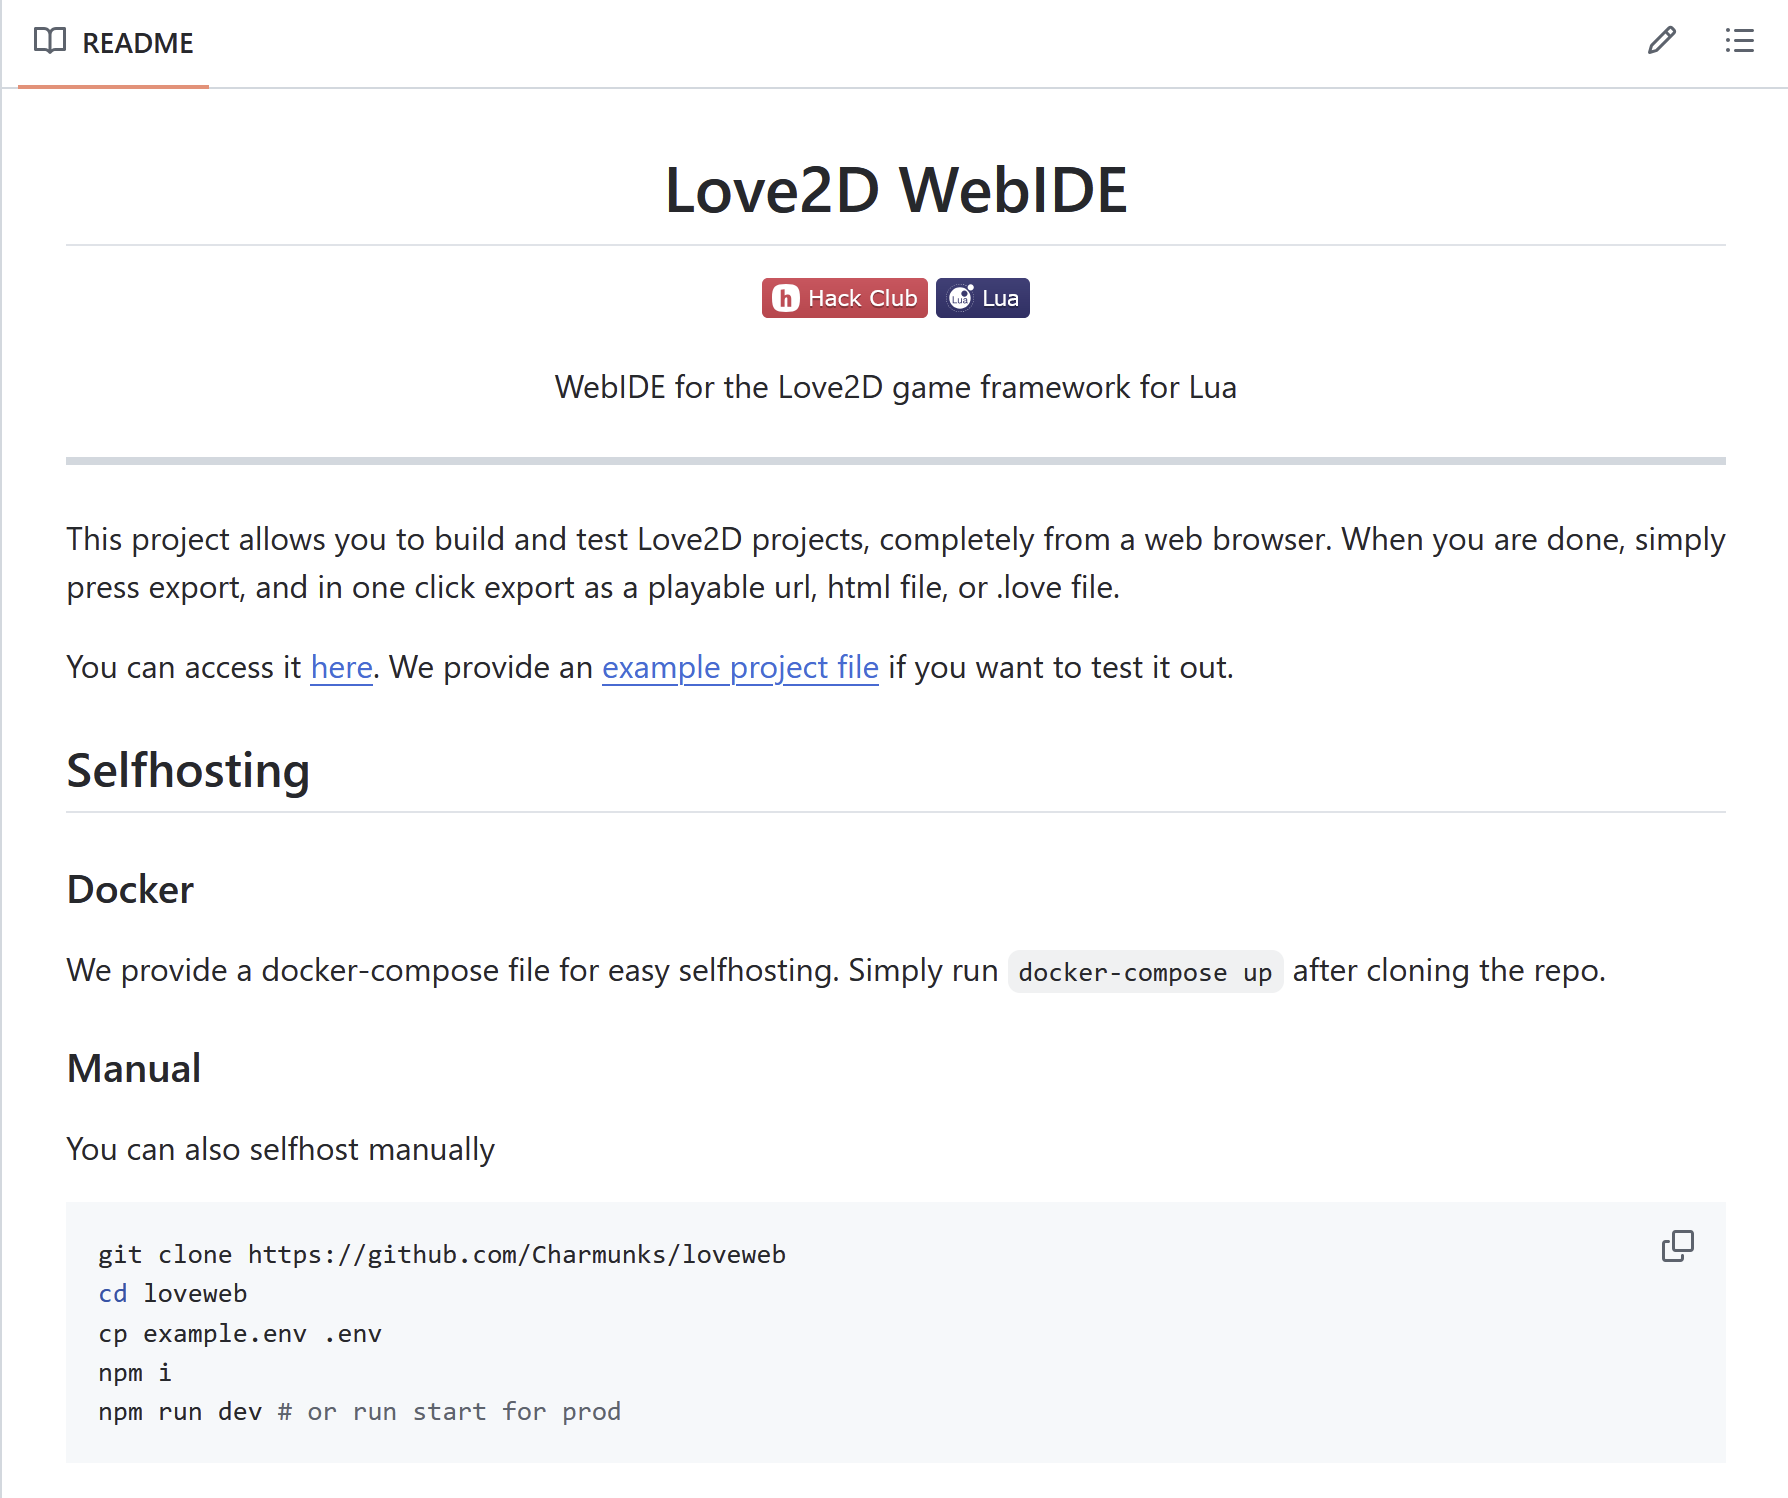Click the "cp example.env .env" code line
This screenshot has height=1498, width=1788.
coord(240,1333)
